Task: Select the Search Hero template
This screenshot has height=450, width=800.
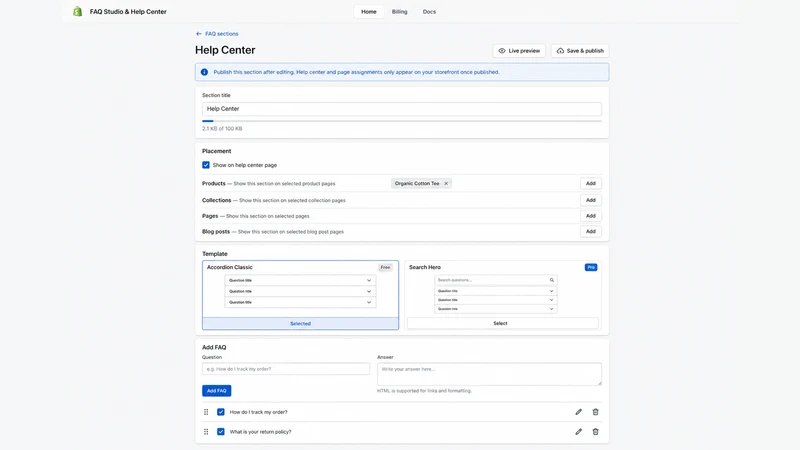Action: point(503,323)
